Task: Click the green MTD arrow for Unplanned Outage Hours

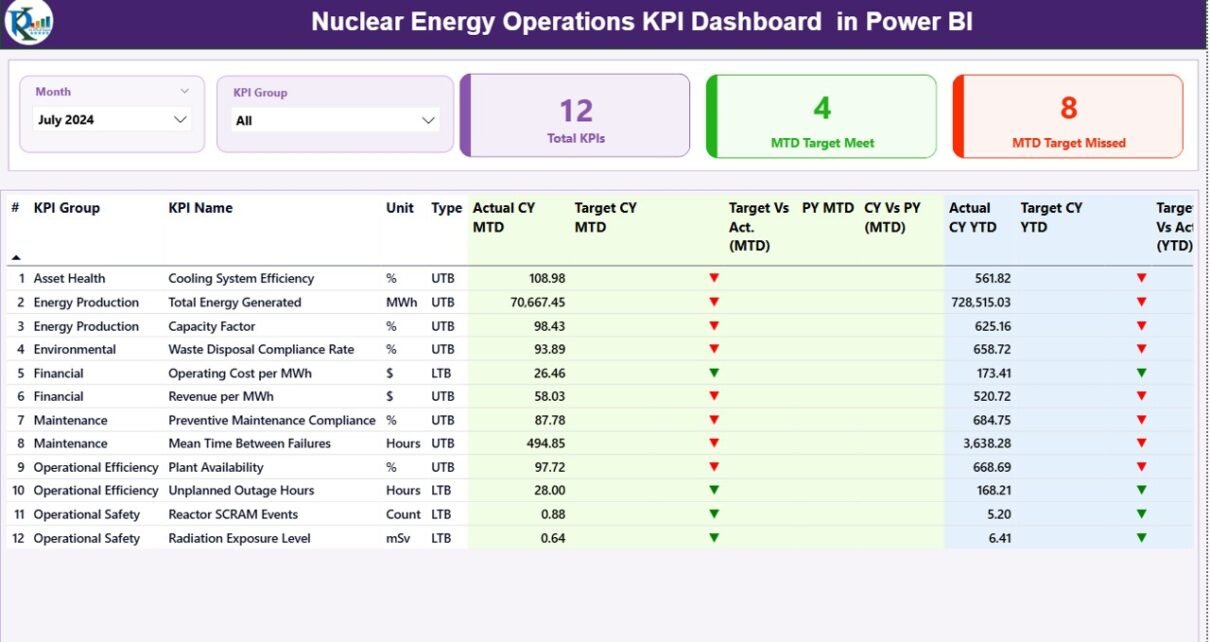Action: point(714,490)
